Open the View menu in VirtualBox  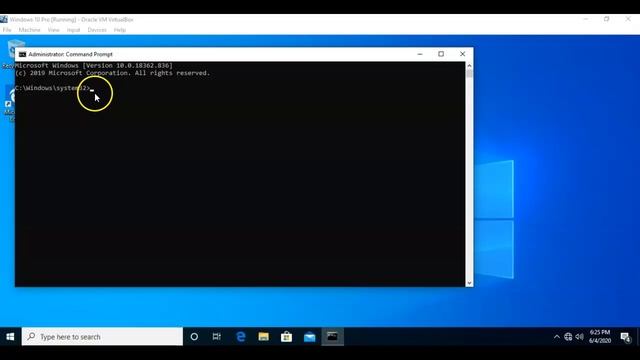(x=53, y=30)
